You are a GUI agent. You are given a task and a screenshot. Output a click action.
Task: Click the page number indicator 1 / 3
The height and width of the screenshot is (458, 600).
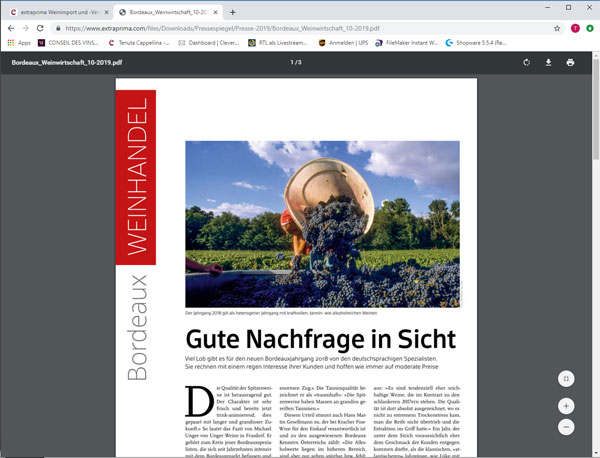point(296,62)
